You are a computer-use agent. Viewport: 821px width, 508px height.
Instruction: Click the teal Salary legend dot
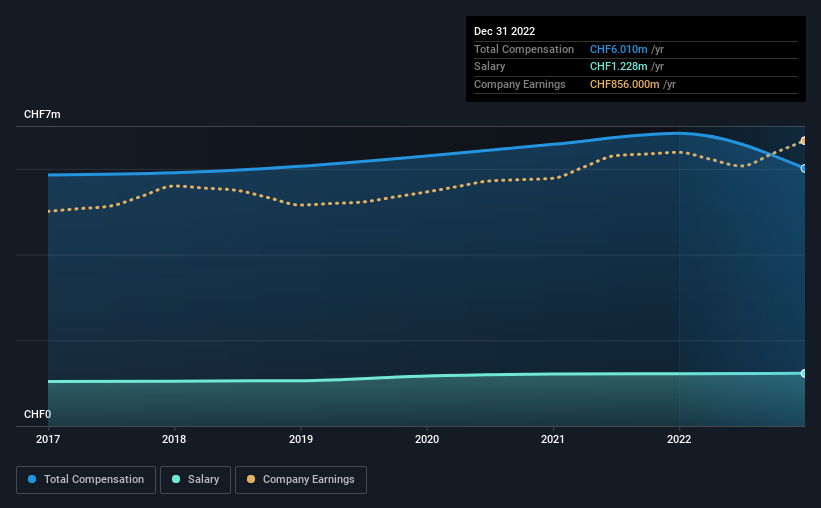point(176,479)
